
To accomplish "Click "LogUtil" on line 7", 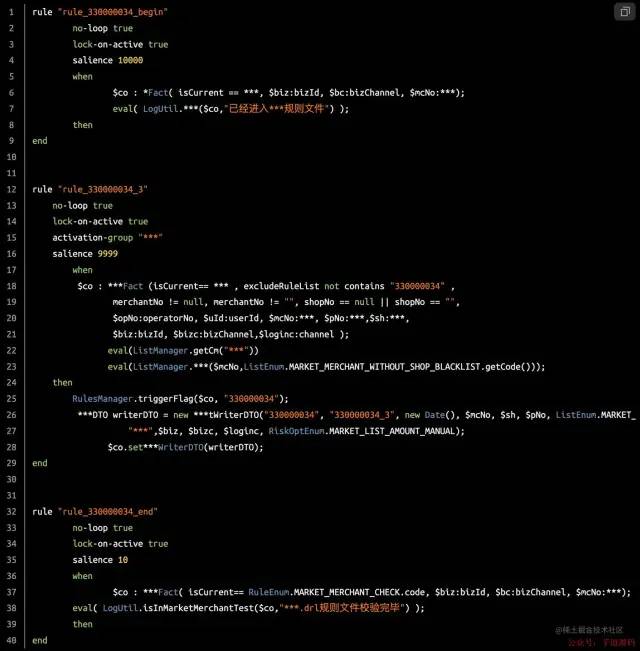I will (x=160, y=109).
